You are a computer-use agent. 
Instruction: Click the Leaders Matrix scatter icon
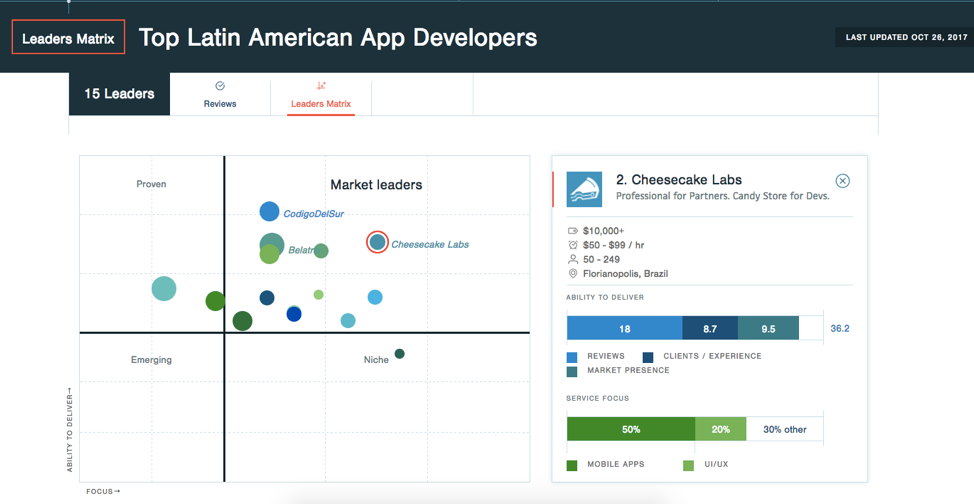321,86
